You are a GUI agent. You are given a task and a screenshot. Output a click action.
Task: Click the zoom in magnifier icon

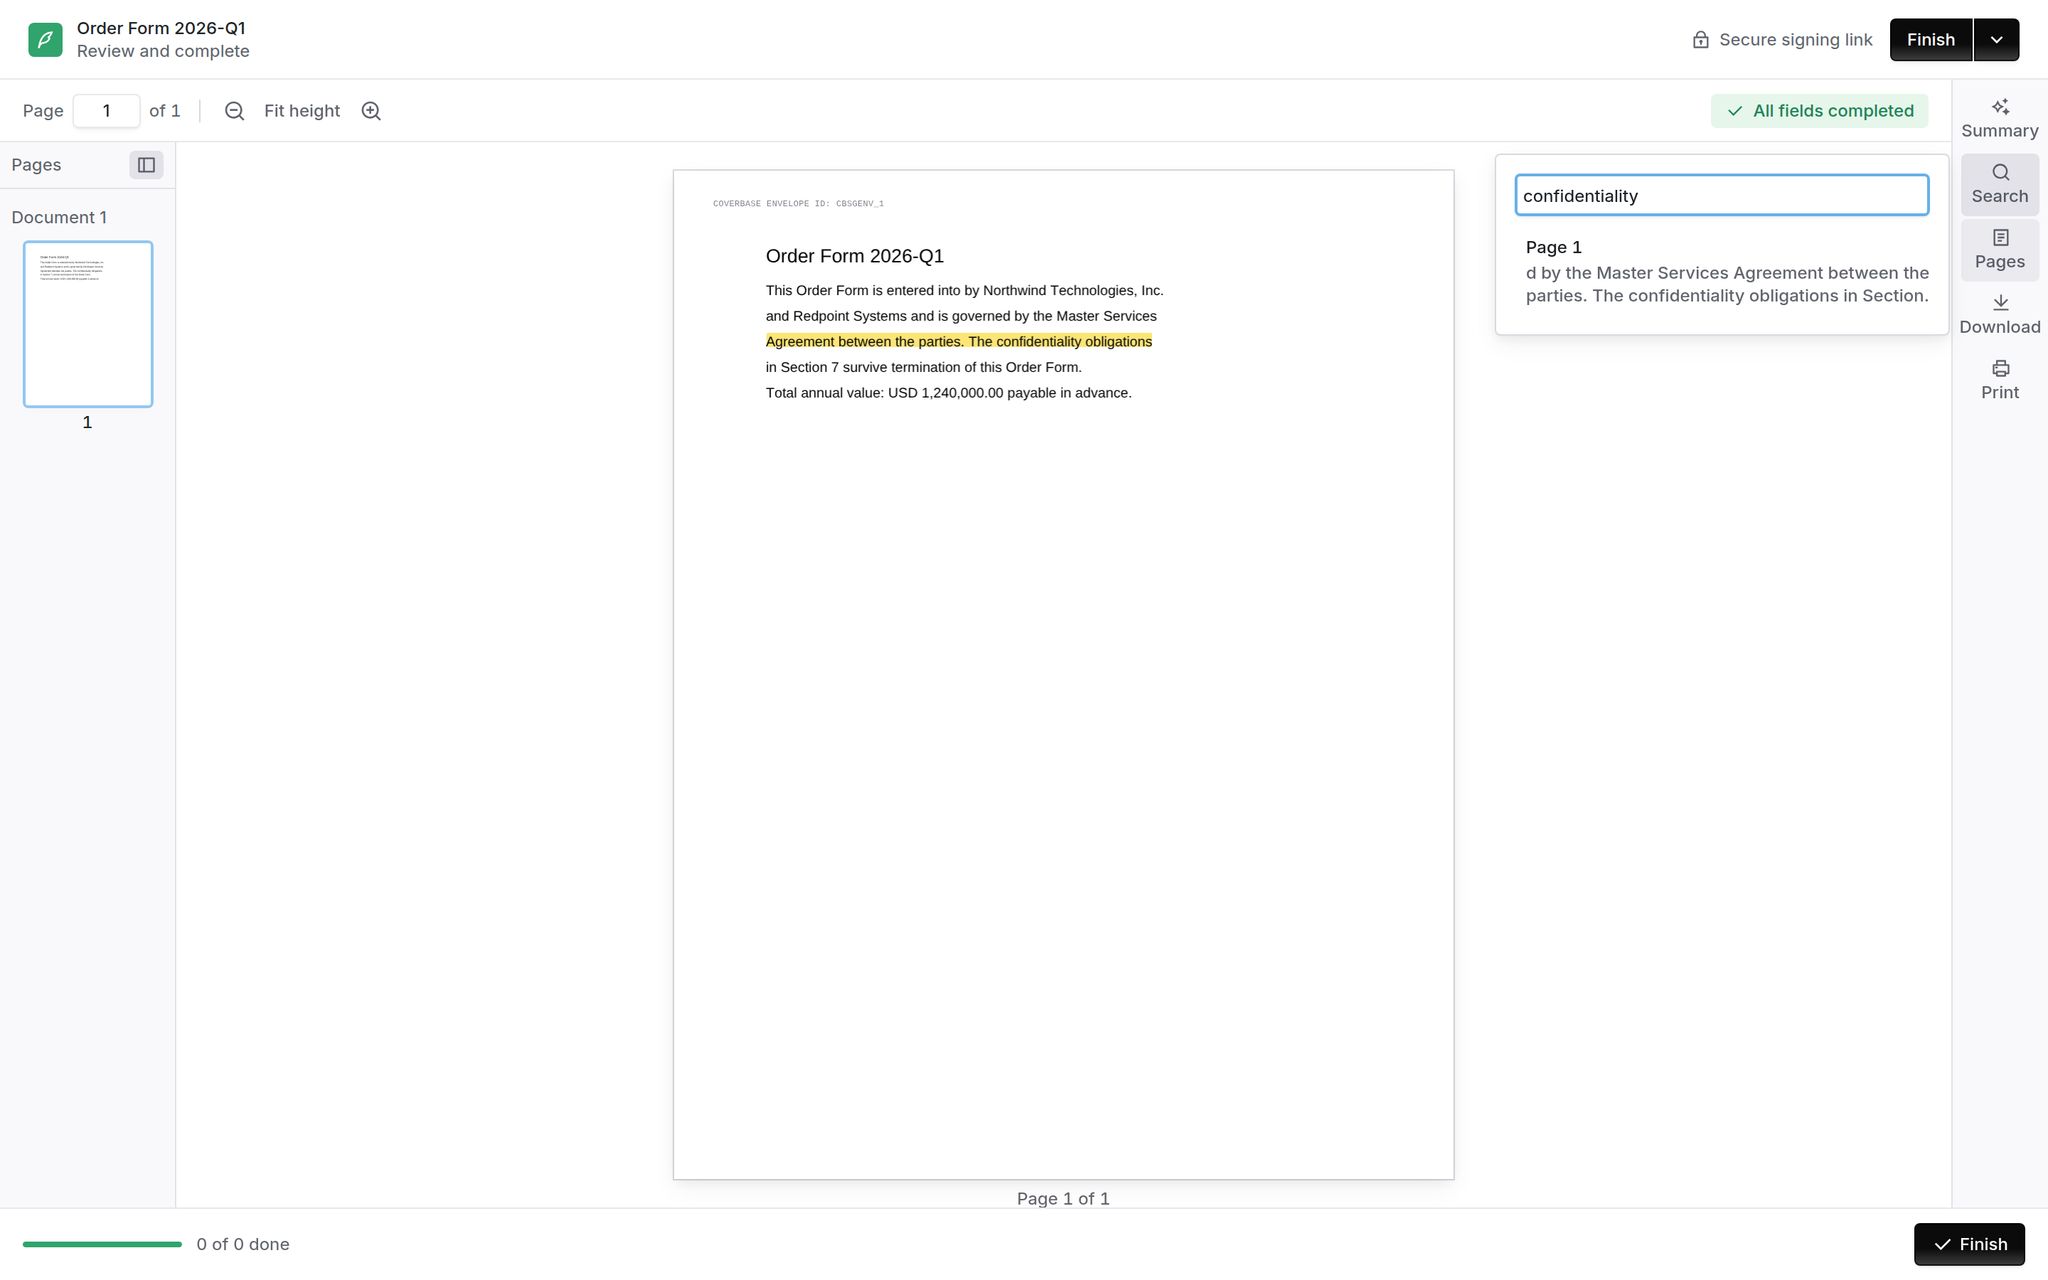371,111
